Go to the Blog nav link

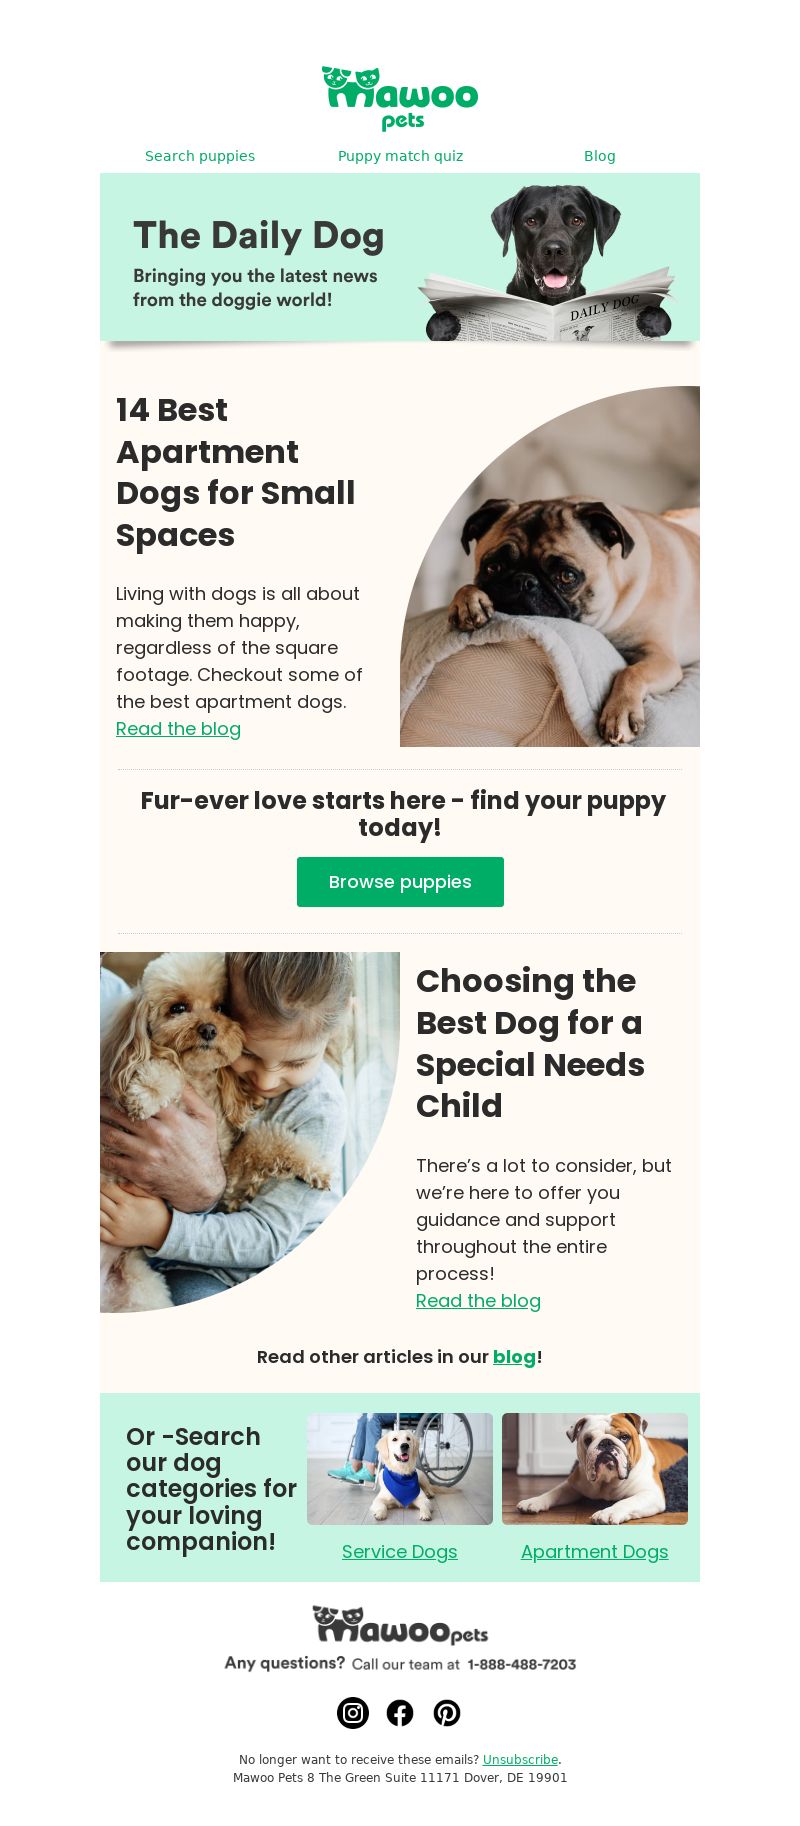point(600,156)
